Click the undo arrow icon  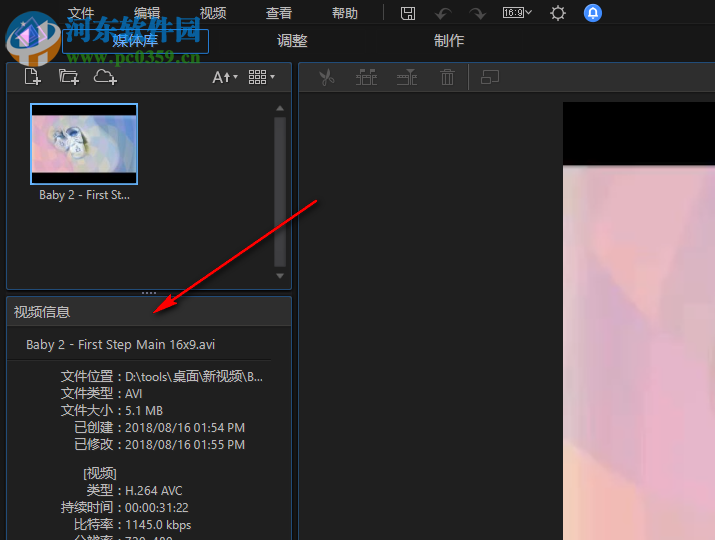coord(442,14)
